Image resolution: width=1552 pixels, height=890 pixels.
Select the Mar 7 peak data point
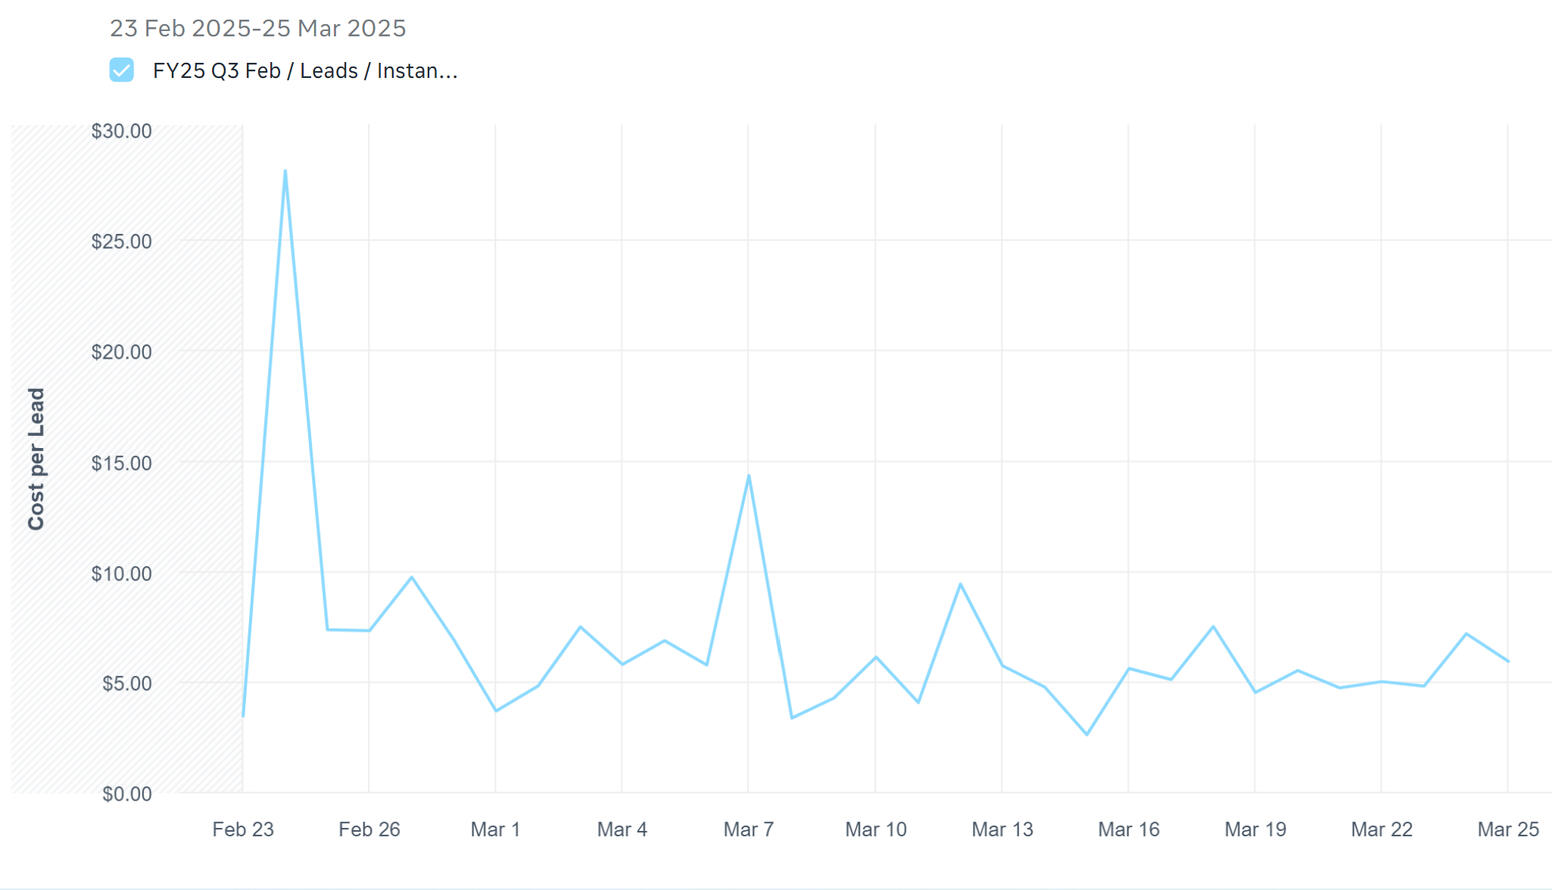(x=748, y=476)
